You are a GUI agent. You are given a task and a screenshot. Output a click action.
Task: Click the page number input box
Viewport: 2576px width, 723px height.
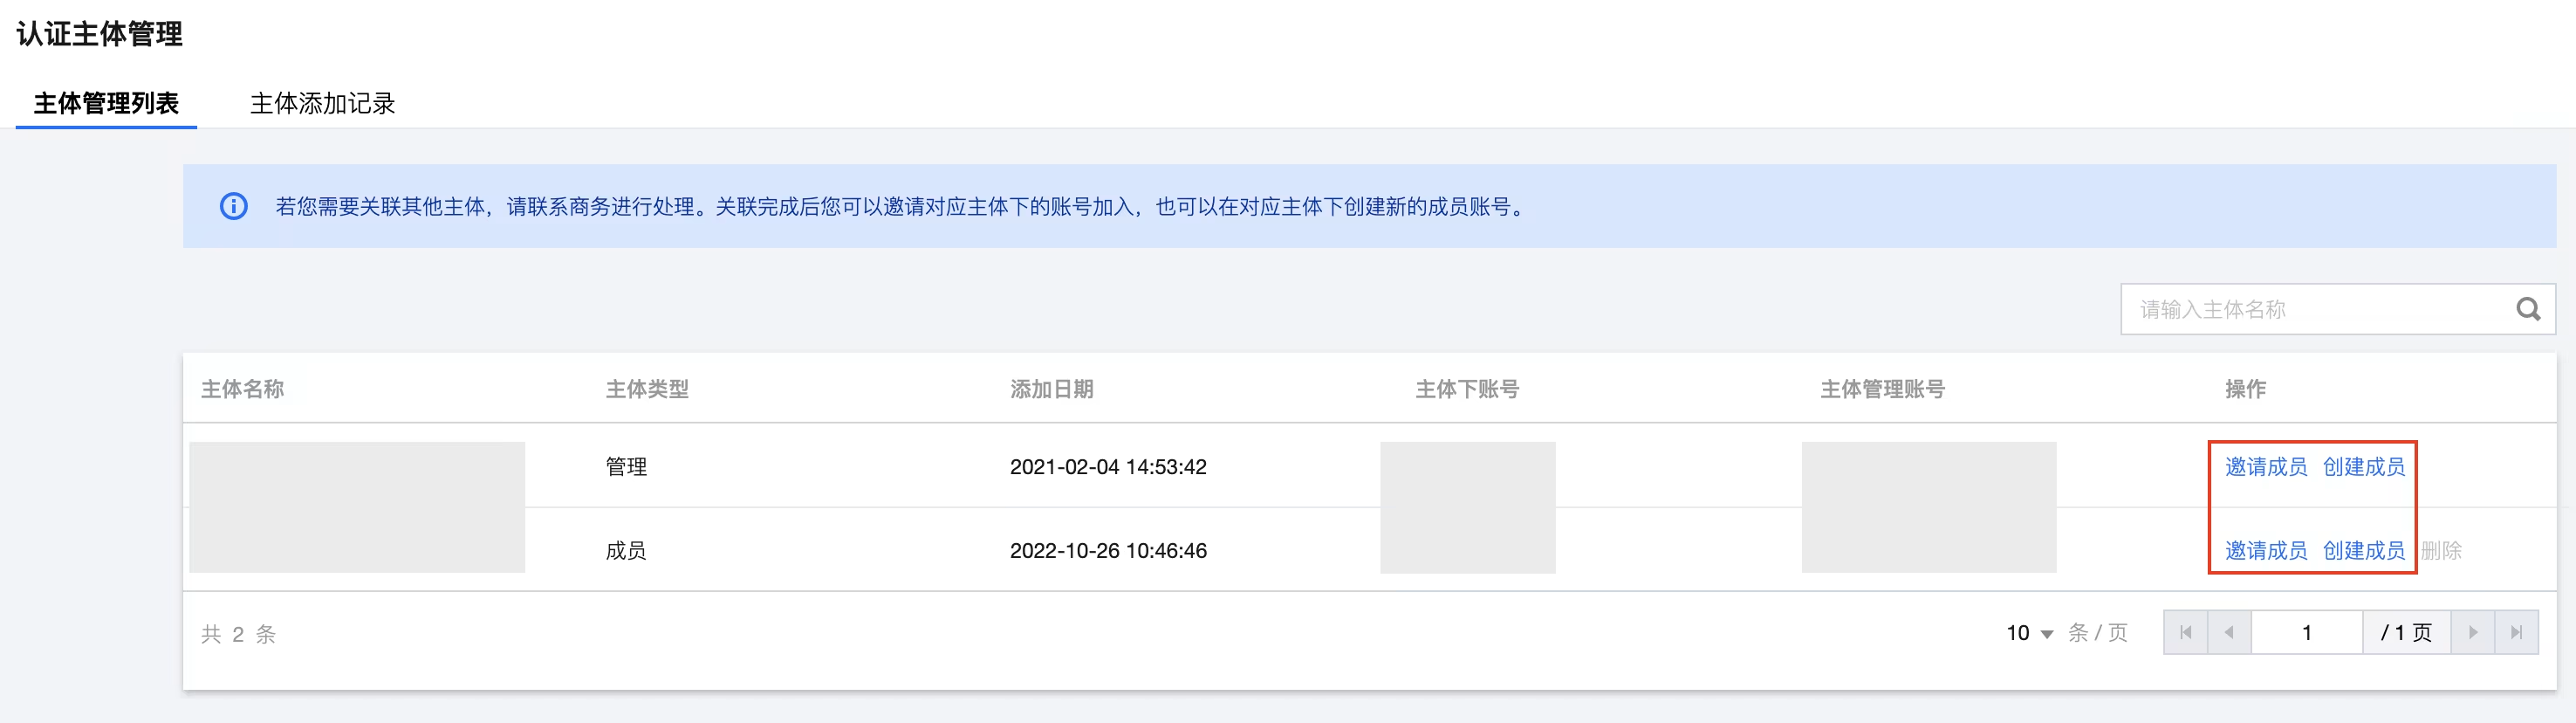(x=2306, y=632)
